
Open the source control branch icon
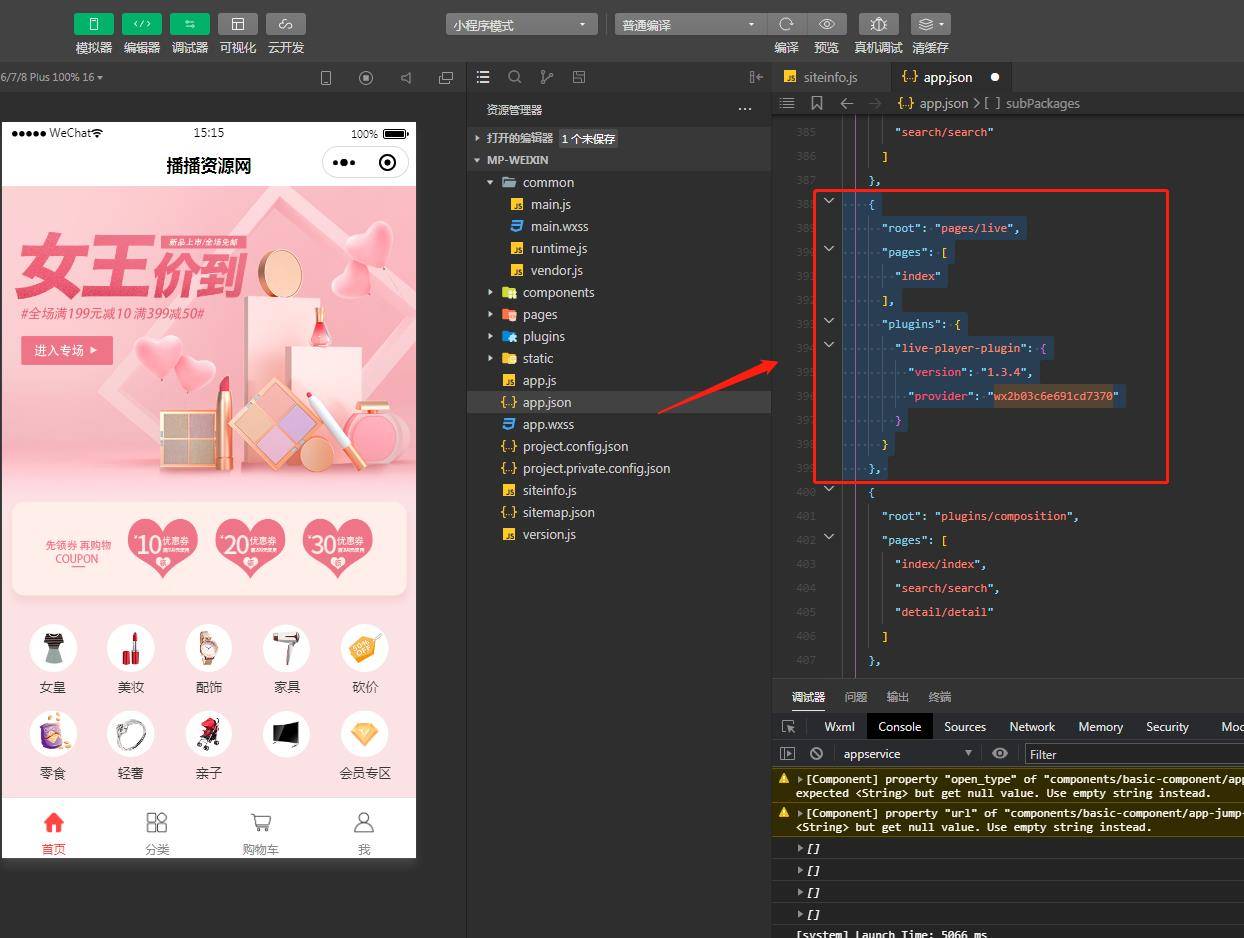547,77
